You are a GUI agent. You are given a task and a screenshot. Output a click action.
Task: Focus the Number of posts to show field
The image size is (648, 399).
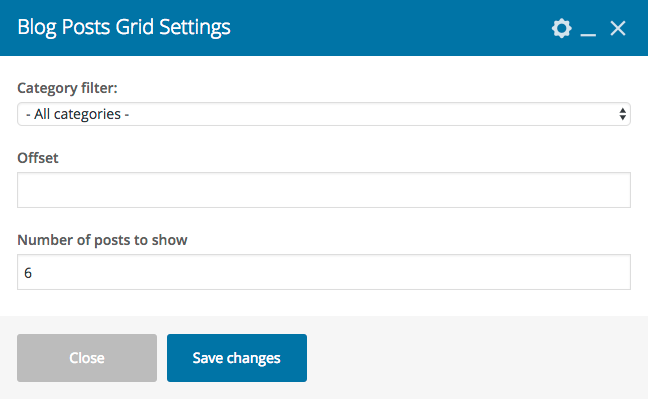(x=324, y=272)
